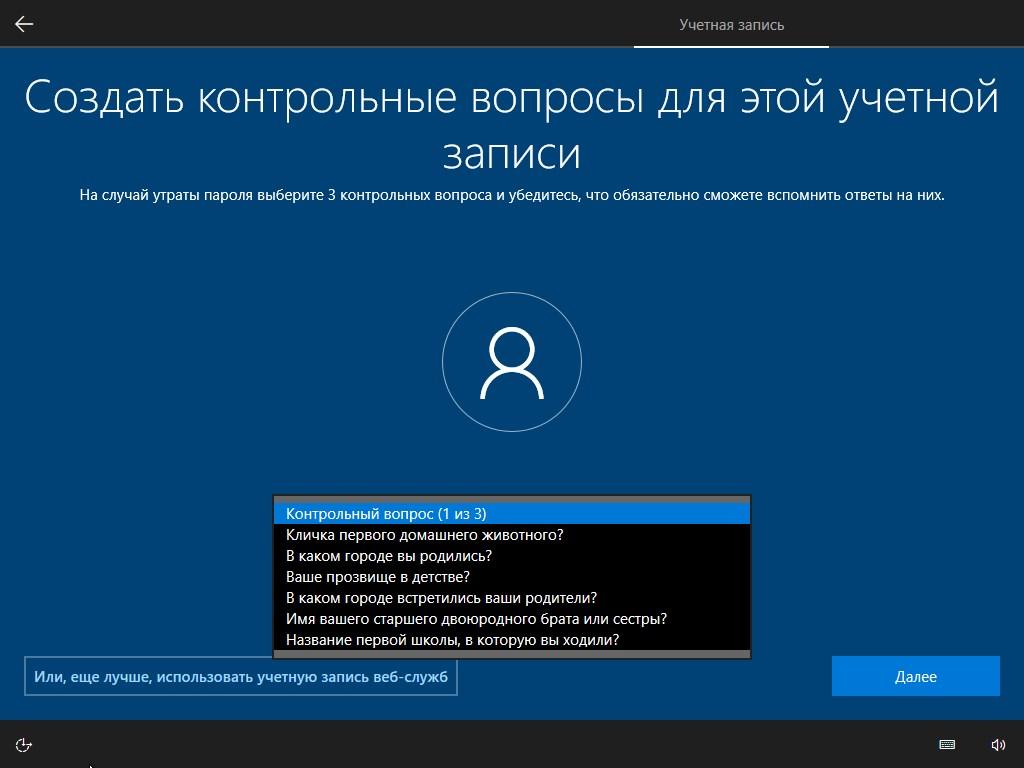This screenshot has height=768, width=1024.
Task: Choose Название первой школы question
Action: [512, 639]
